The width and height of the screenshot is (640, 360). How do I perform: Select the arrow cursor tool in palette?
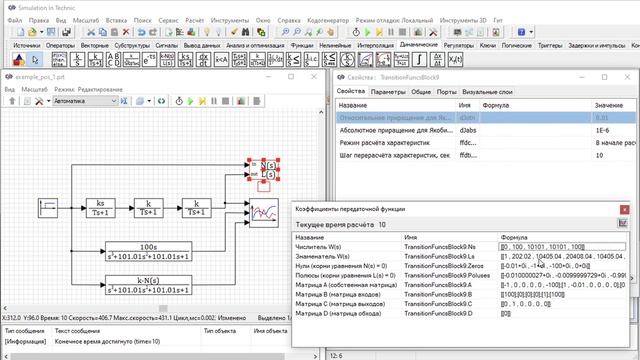(x=36, y=60)
